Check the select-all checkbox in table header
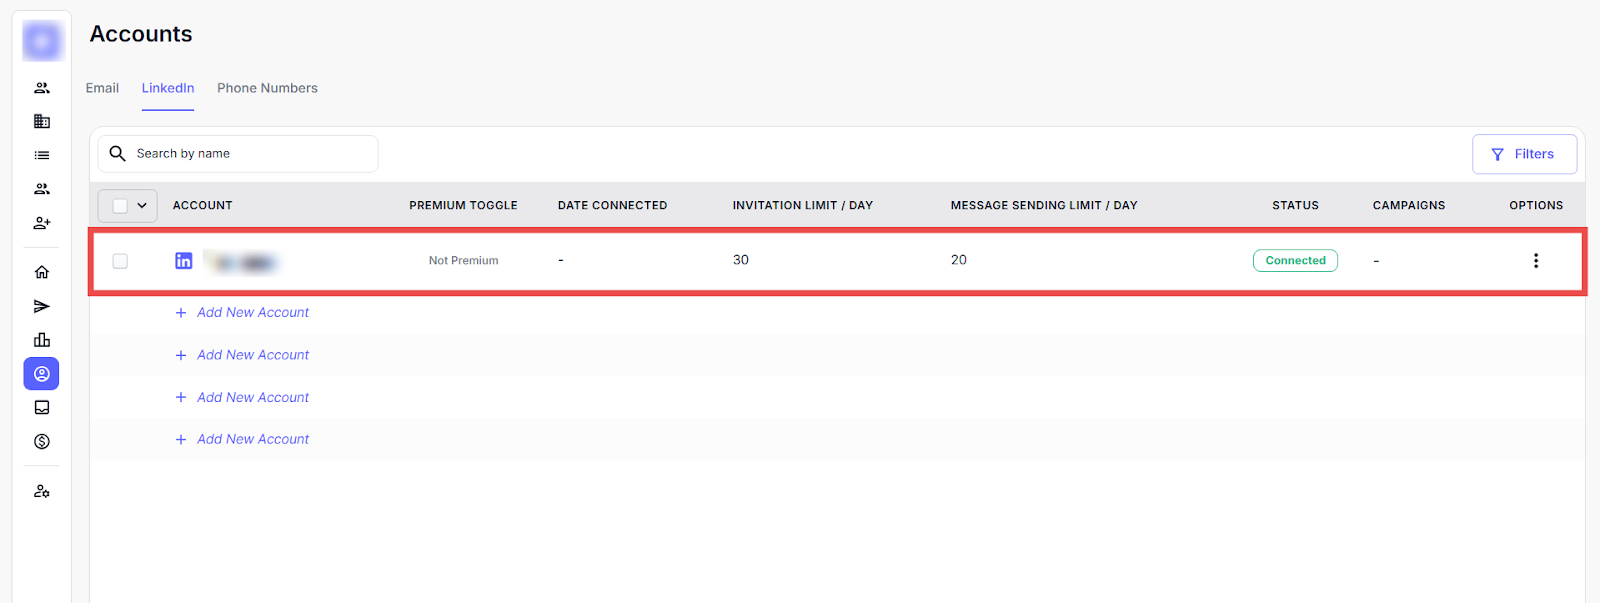This screenshot has width=1600, height=603. (120, 206)
